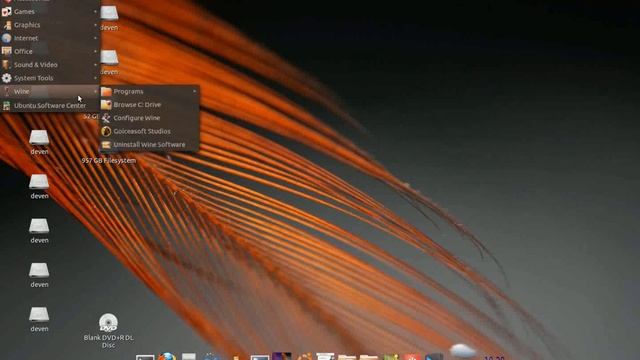
Task: Select the Blank DVD+R DL Disc icon
Action: (x=108, y=323)
